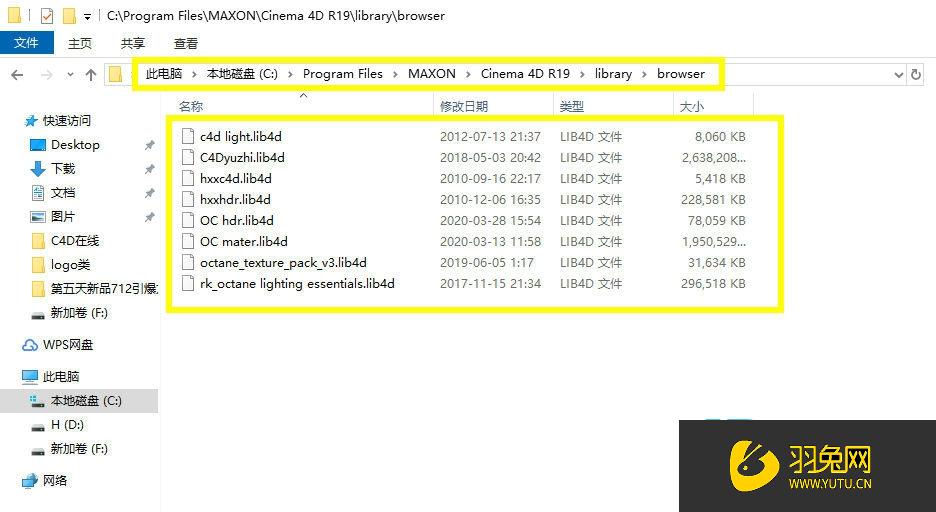Click Program Files breadcrumb segment
This screenshot has width=936, height=512.
(x=343, y=73)
